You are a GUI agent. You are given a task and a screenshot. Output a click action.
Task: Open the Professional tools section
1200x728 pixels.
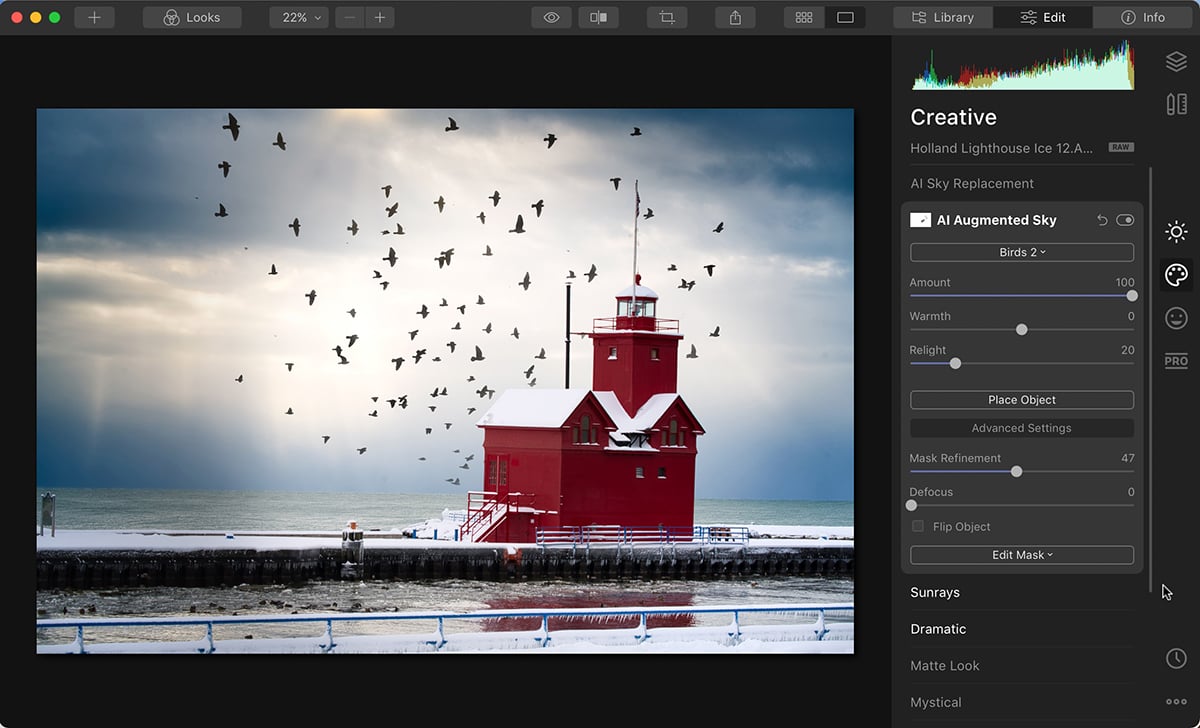point(1176,360)
